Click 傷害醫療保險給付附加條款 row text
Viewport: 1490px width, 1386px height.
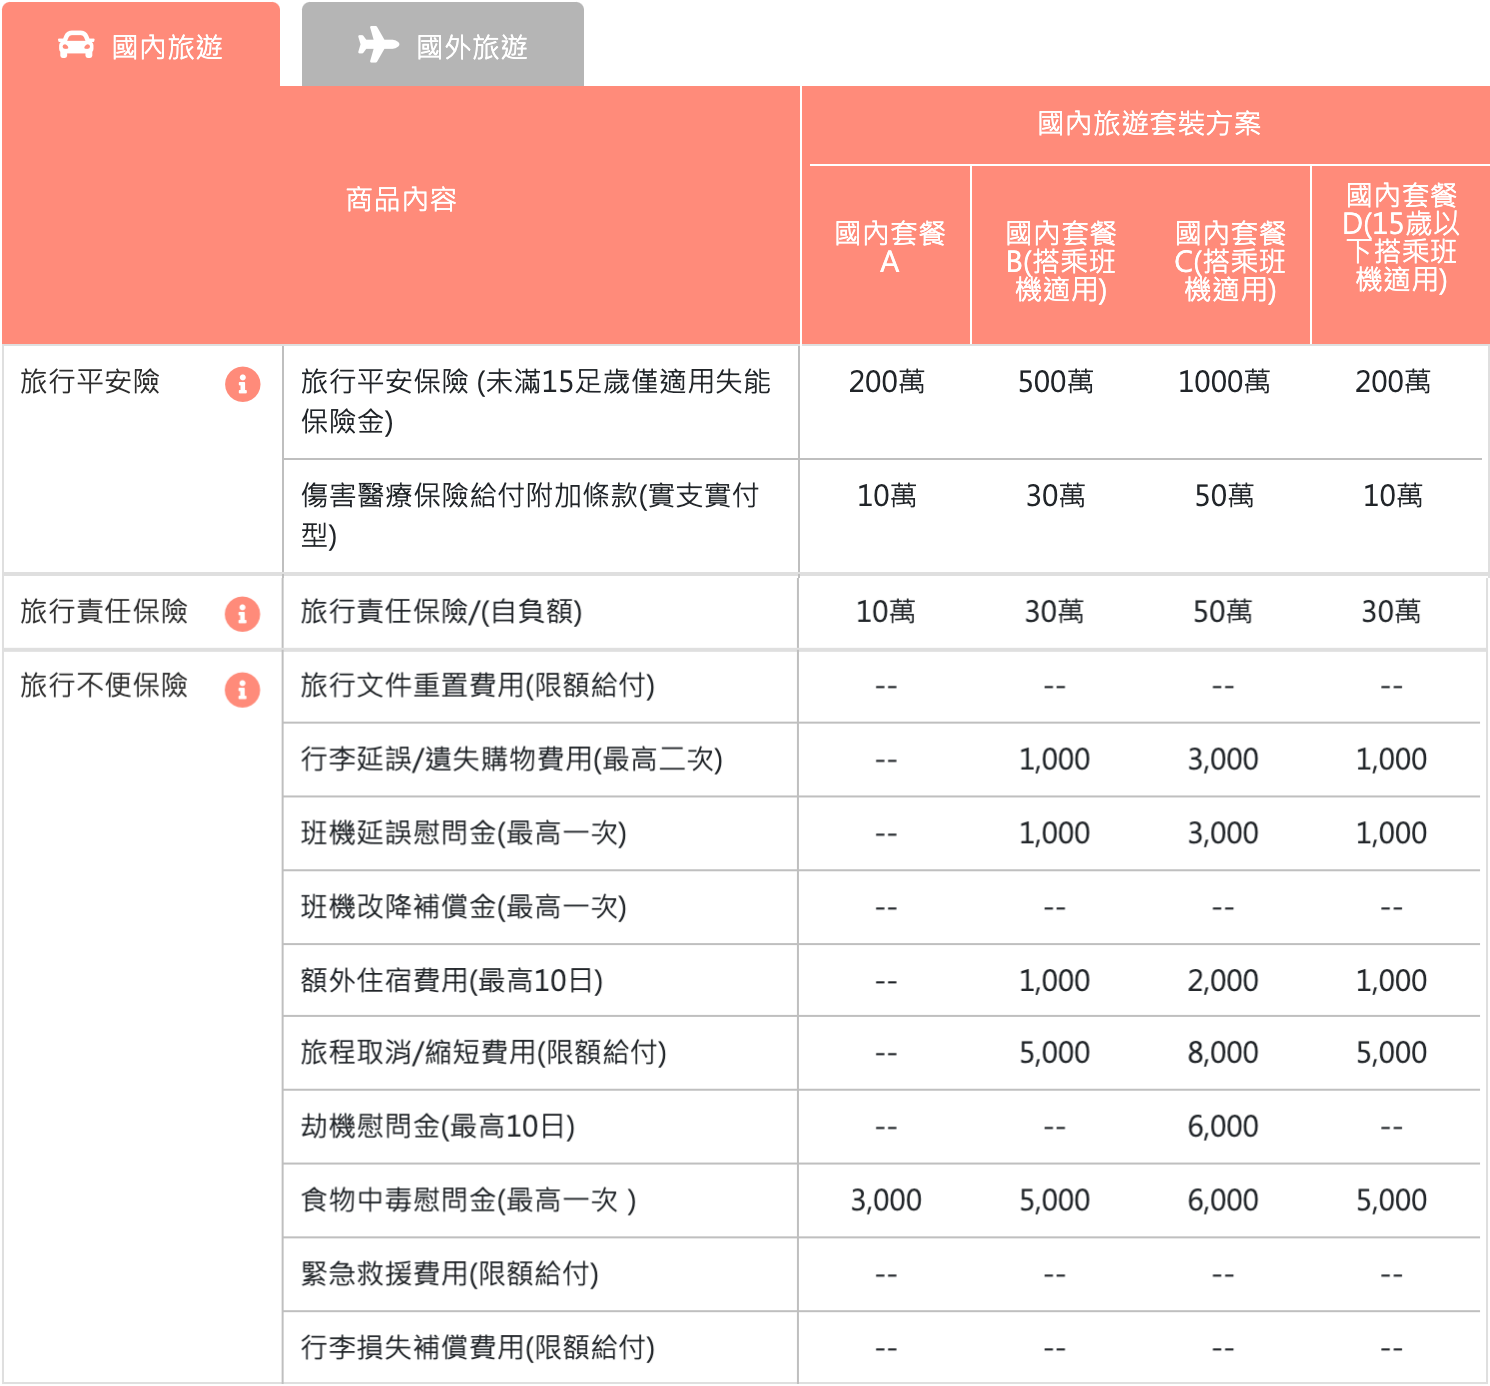point(530,515)
